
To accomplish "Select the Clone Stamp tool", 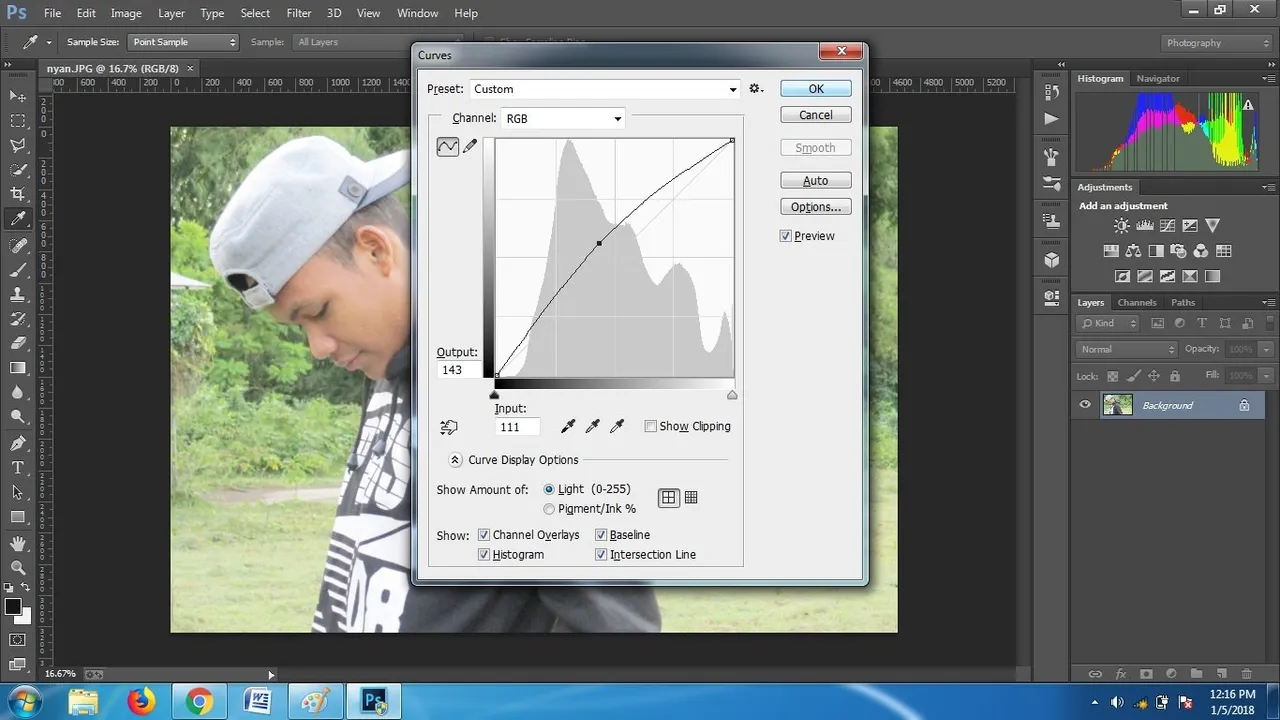I will tap(18, 294).
